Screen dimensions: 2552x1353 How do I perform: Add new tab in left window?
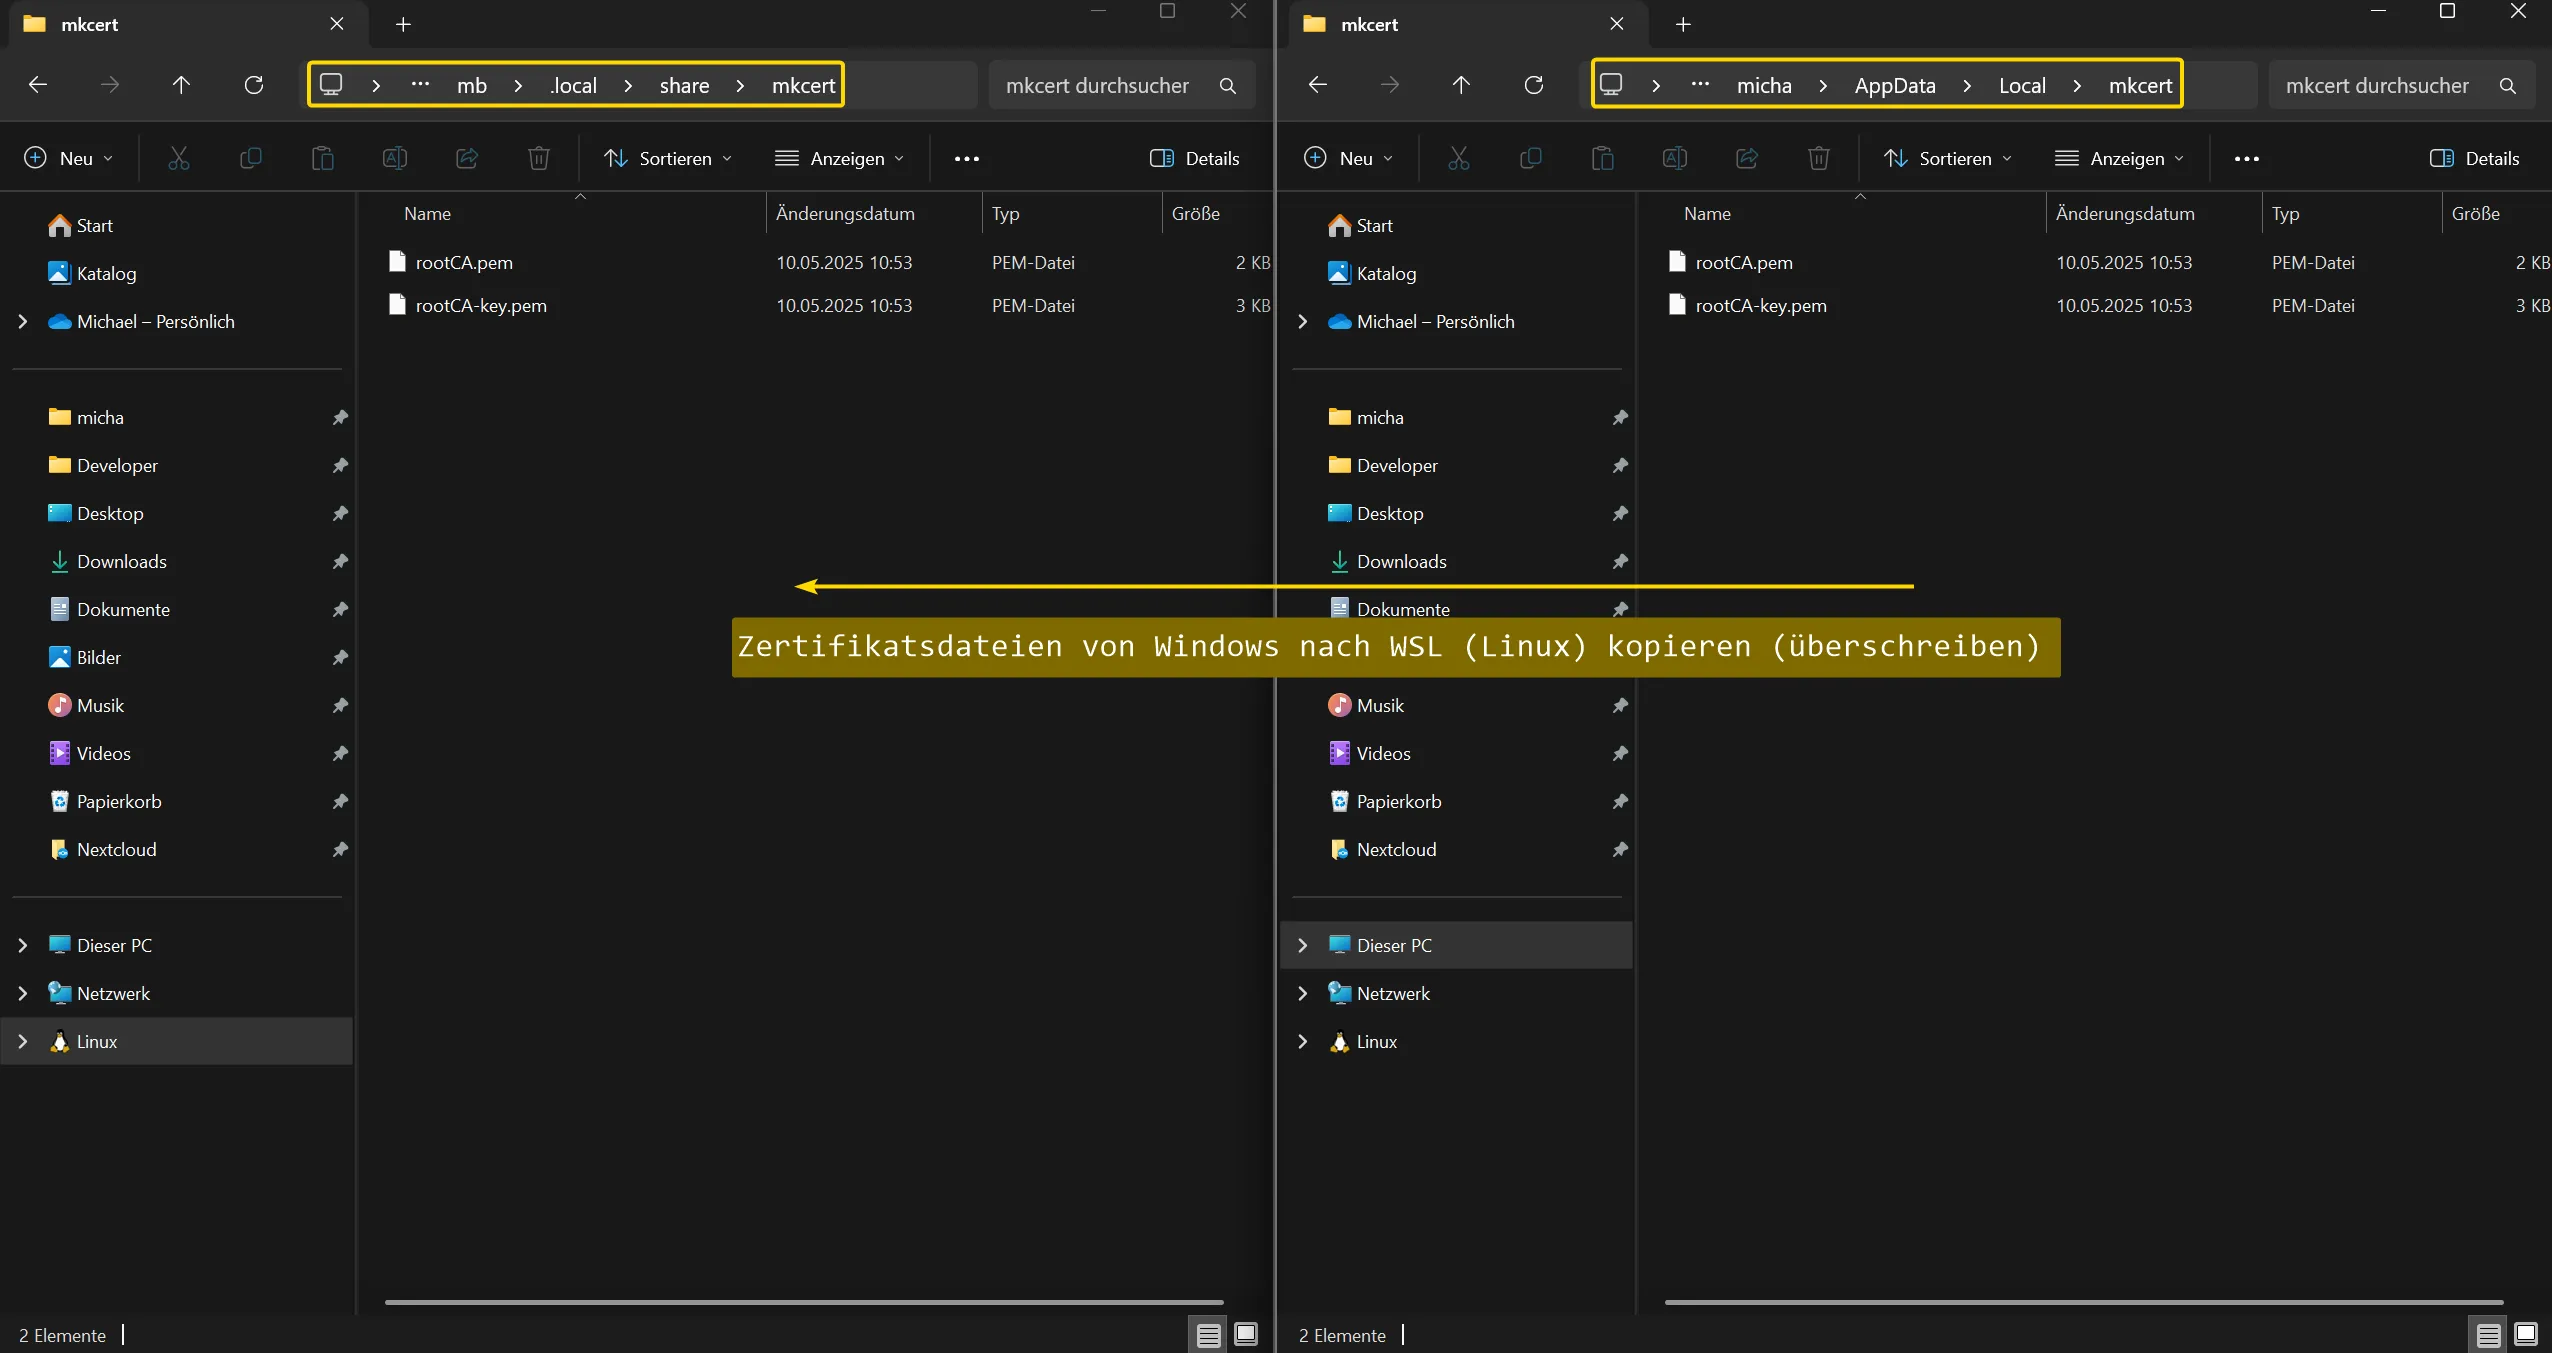point(403,24)
